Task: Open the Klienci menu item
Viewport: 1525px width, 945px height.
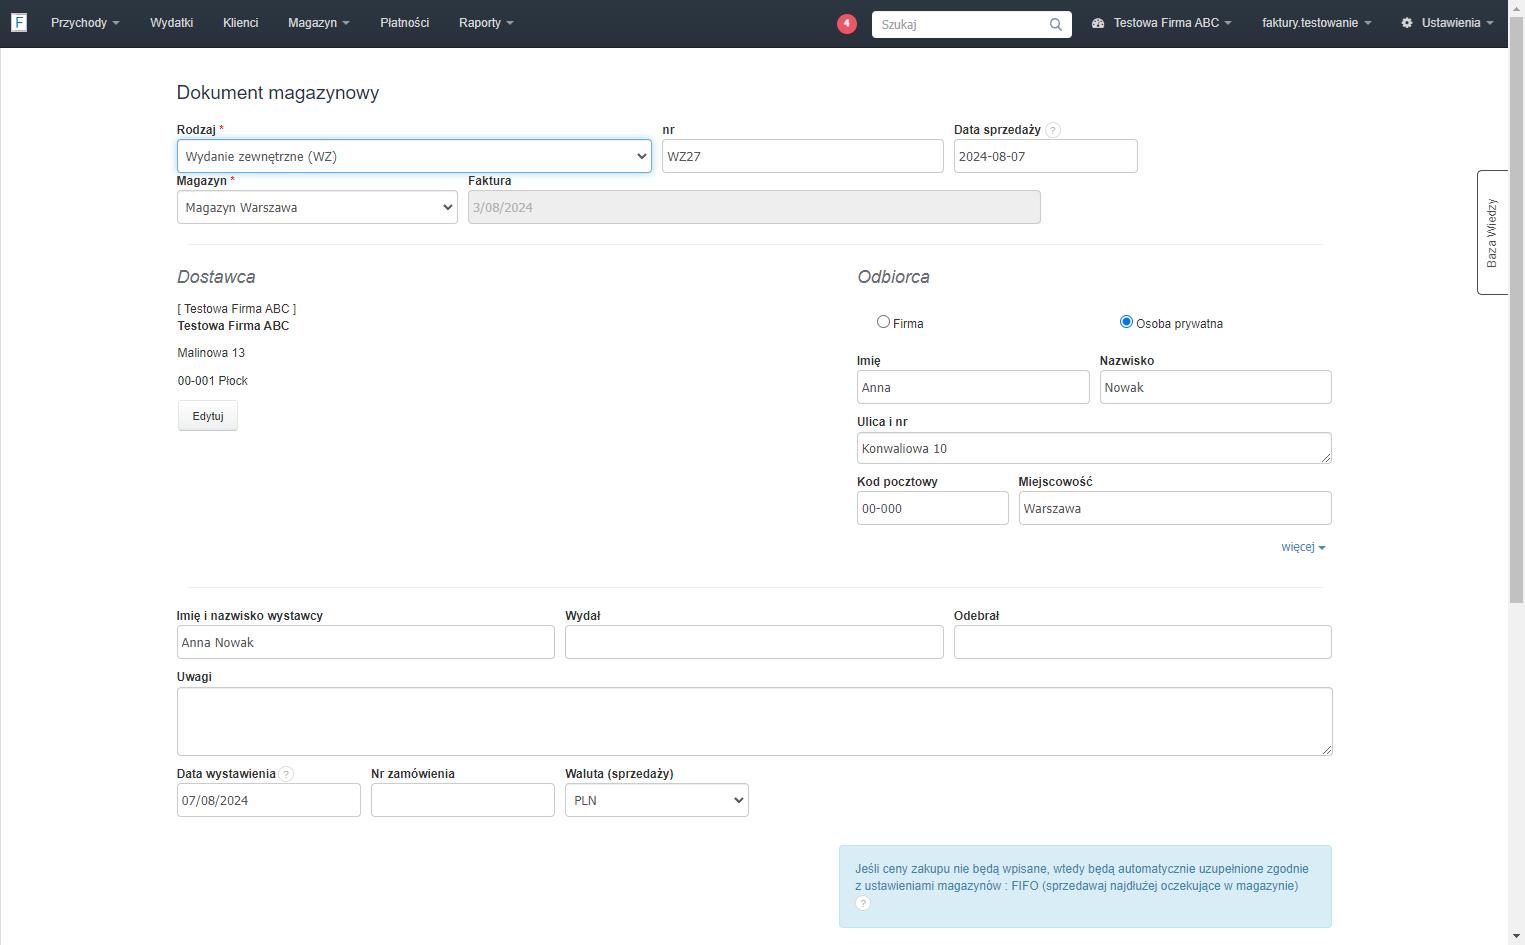Action: click(x=240, y=23)
